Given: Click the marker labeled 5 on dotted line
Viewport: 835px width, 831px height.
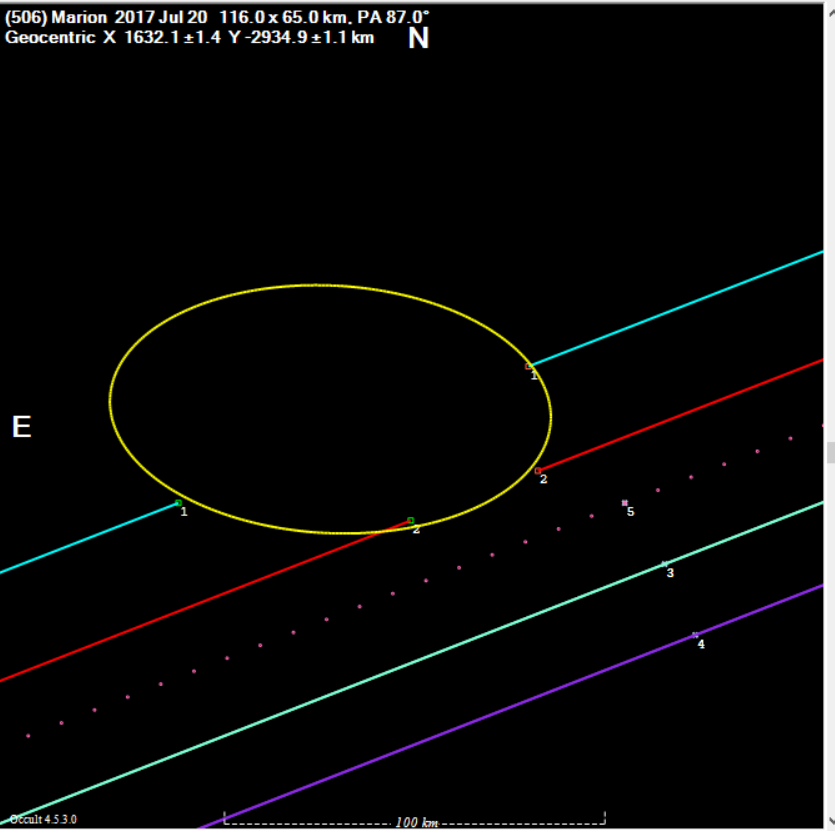Looking at the screenshot, I should pos(625,503).
